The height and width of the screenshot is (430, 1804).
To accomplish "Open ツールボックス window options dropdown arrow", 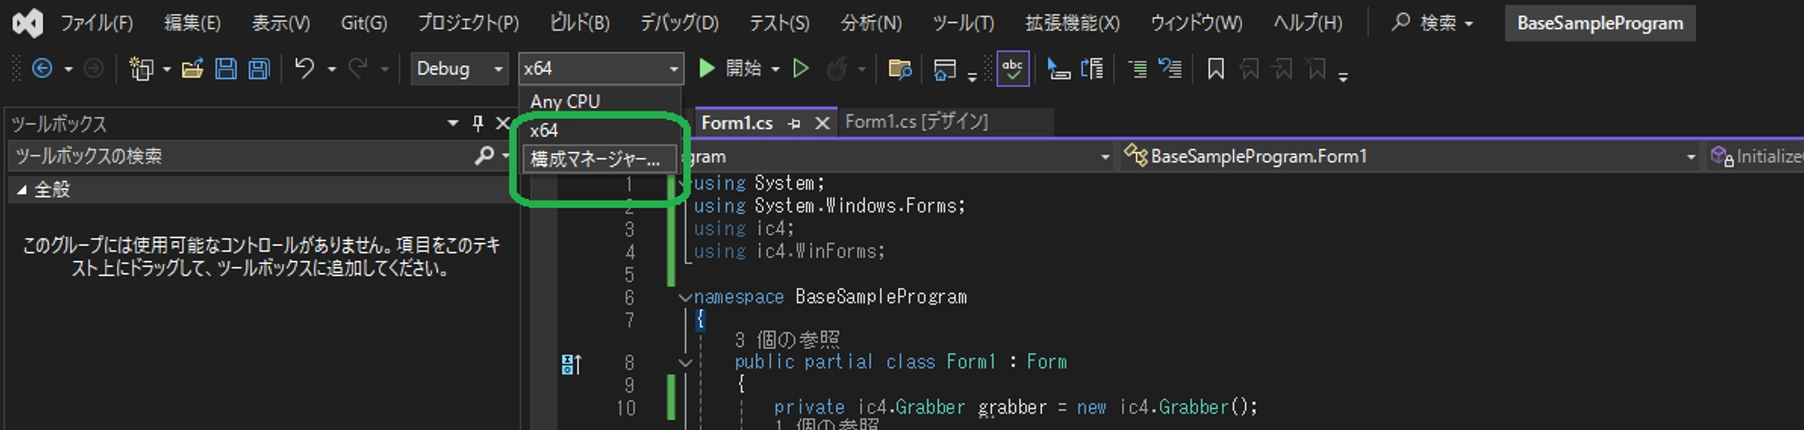I will (453, 123).
